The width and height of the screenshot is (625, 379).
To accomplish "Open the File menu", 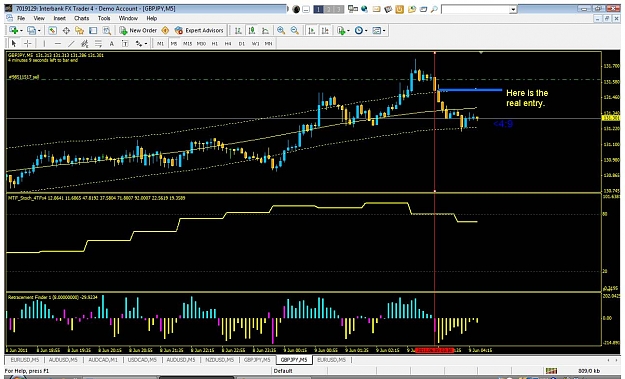I will pos(21,18).
